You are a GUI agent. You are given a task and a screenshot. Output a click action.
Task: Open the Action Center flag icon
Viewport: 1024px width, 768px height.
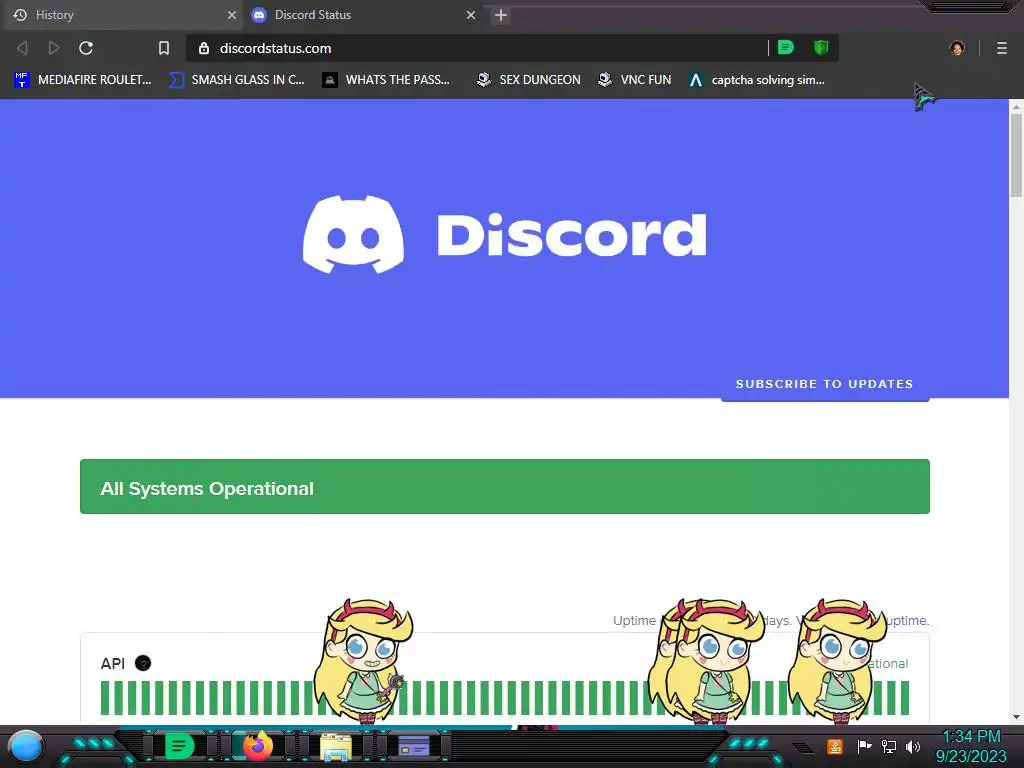[864, 746]
